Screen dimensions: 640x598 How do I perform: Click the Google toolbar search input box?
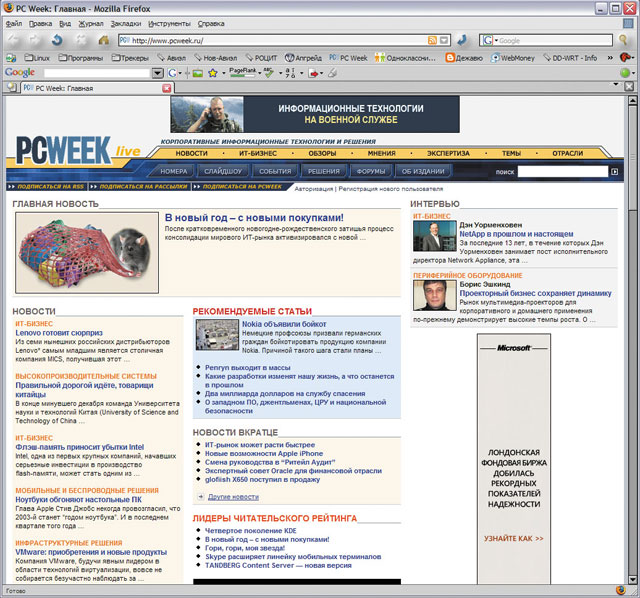coord(98,73)
